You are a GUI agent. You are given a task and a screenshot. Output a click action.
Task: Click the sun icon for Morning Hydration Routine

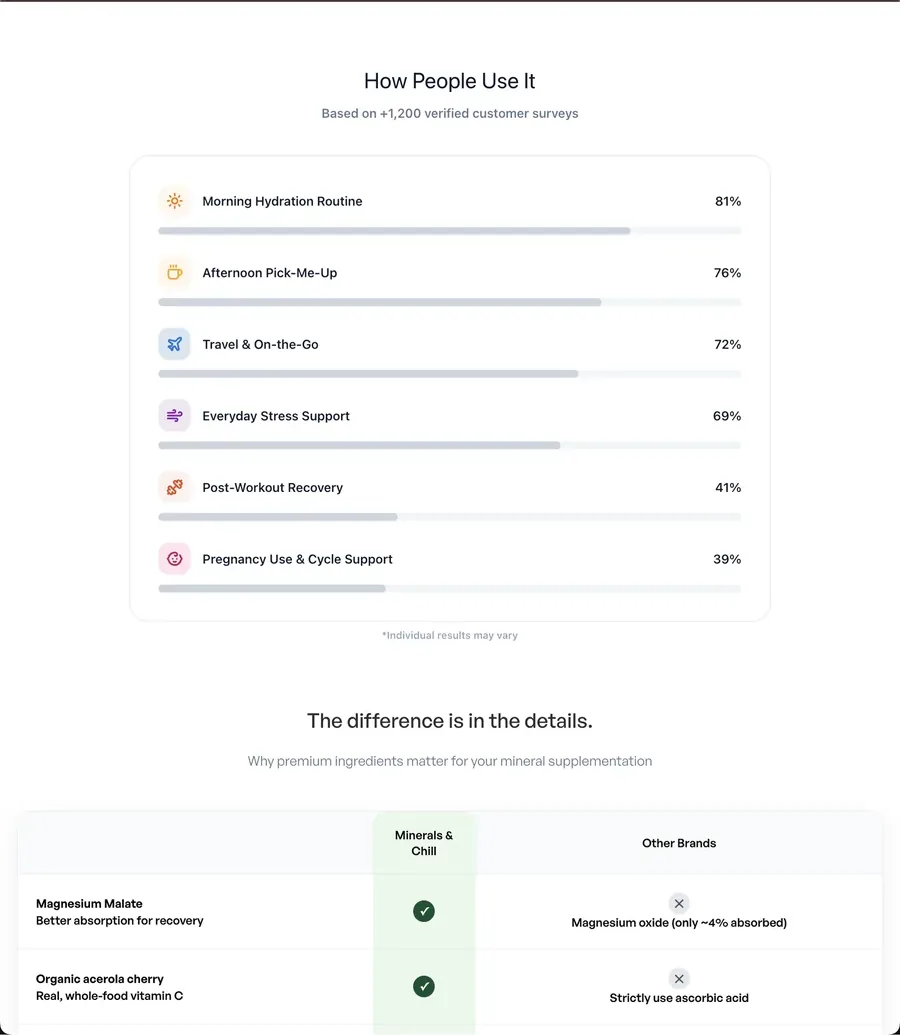coord(174,201)
